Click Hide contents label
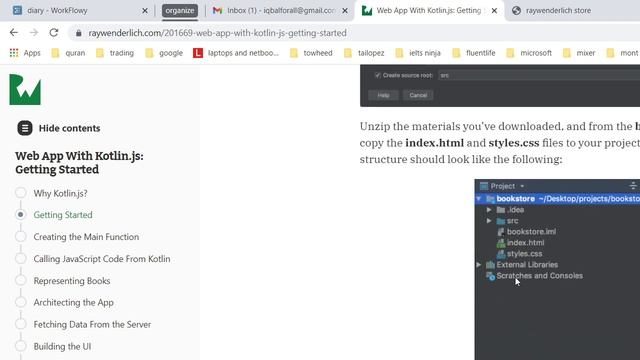 pyautogui.click(x=69, y=128)
